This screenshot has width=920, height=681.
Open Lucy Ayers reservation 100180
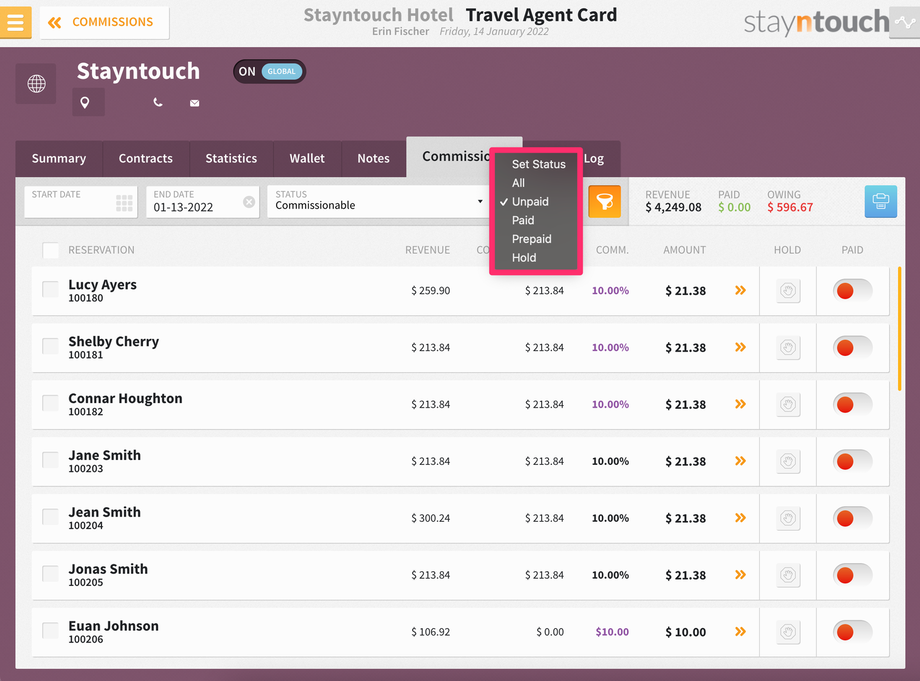103,291
